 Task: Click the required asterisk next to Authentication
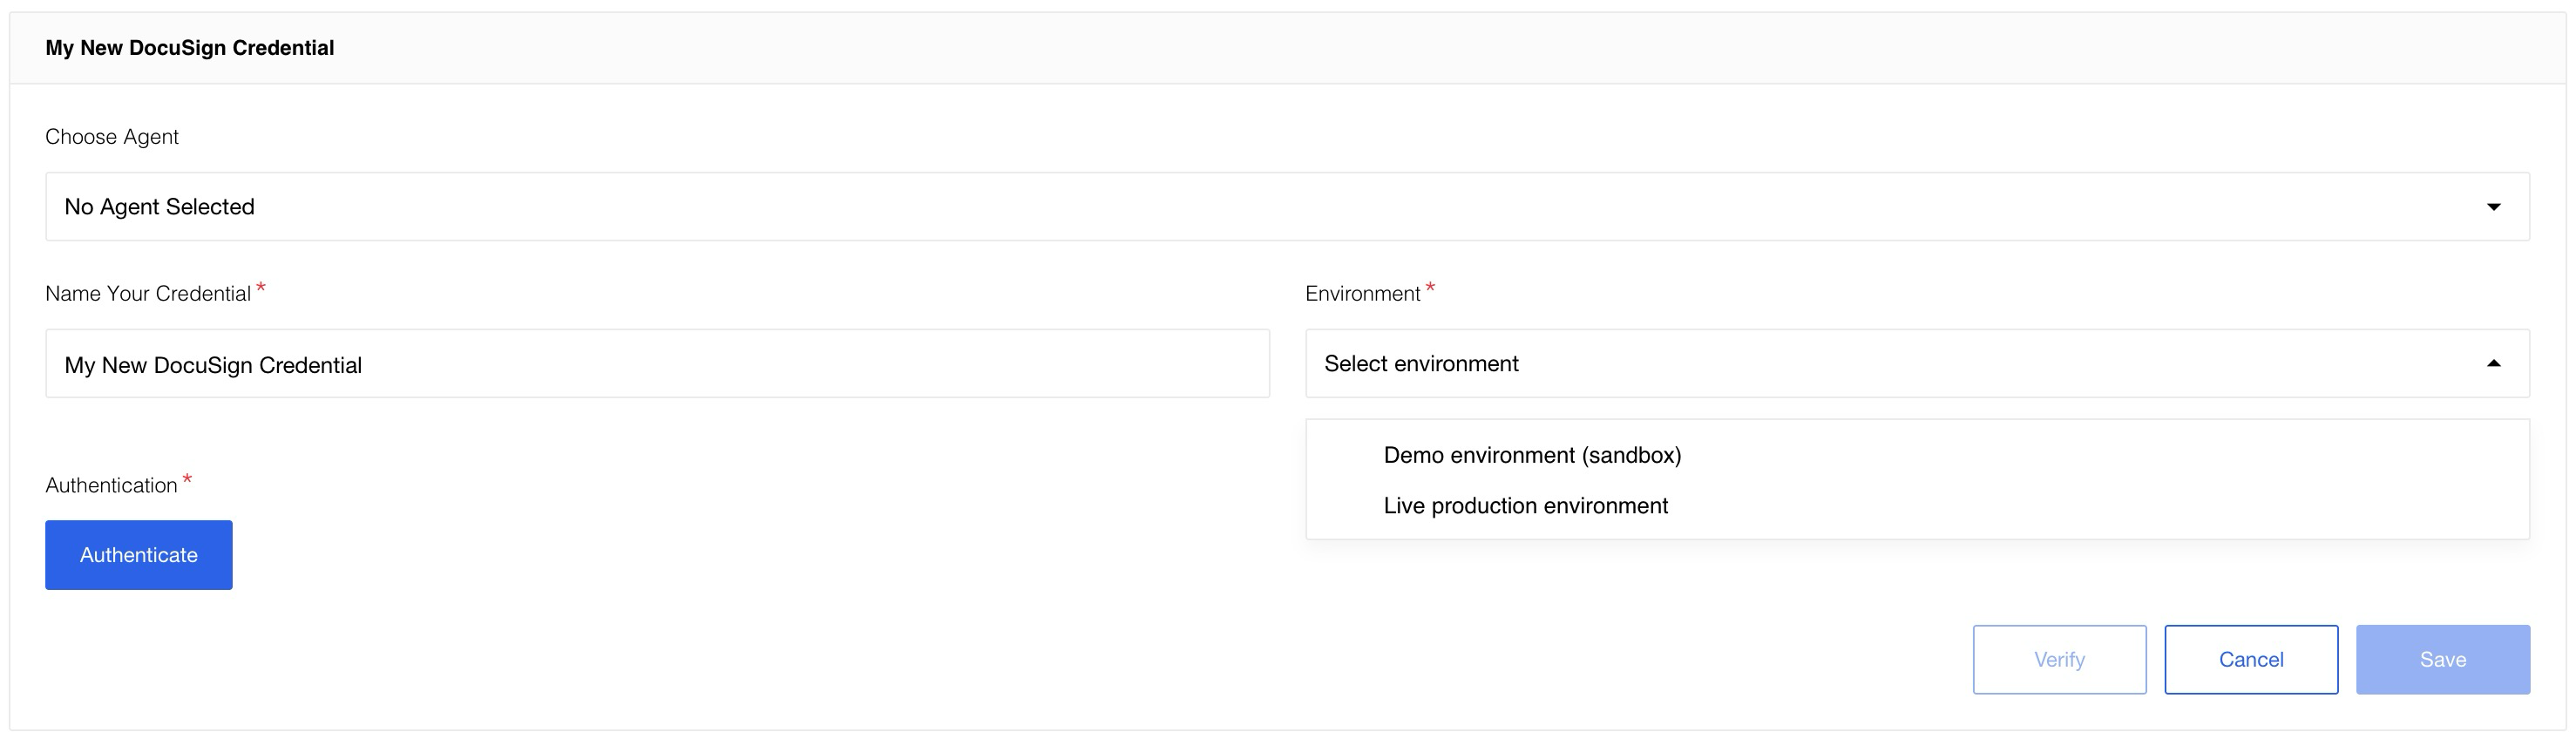click(x=187, y=480)
